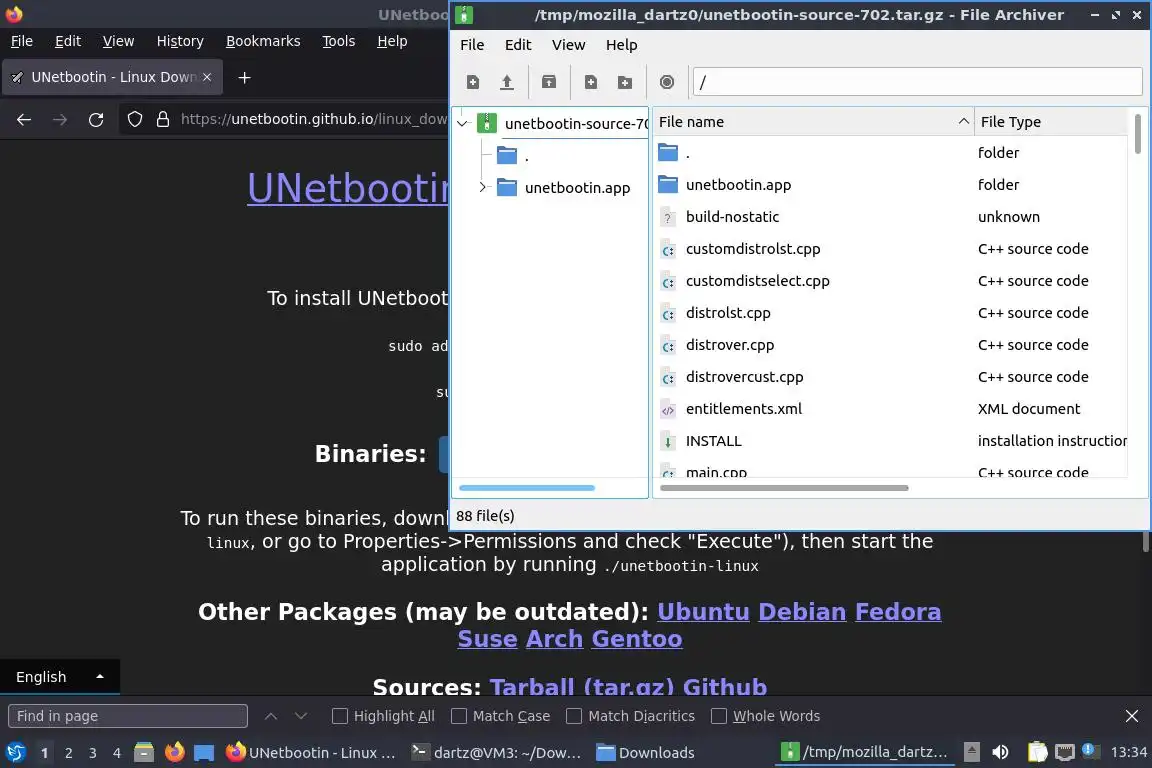The width and height of the screenshot is (1152, 768).
Task: Open the English language dropdown
Action: pyautogui.click(x=60, y=677)
